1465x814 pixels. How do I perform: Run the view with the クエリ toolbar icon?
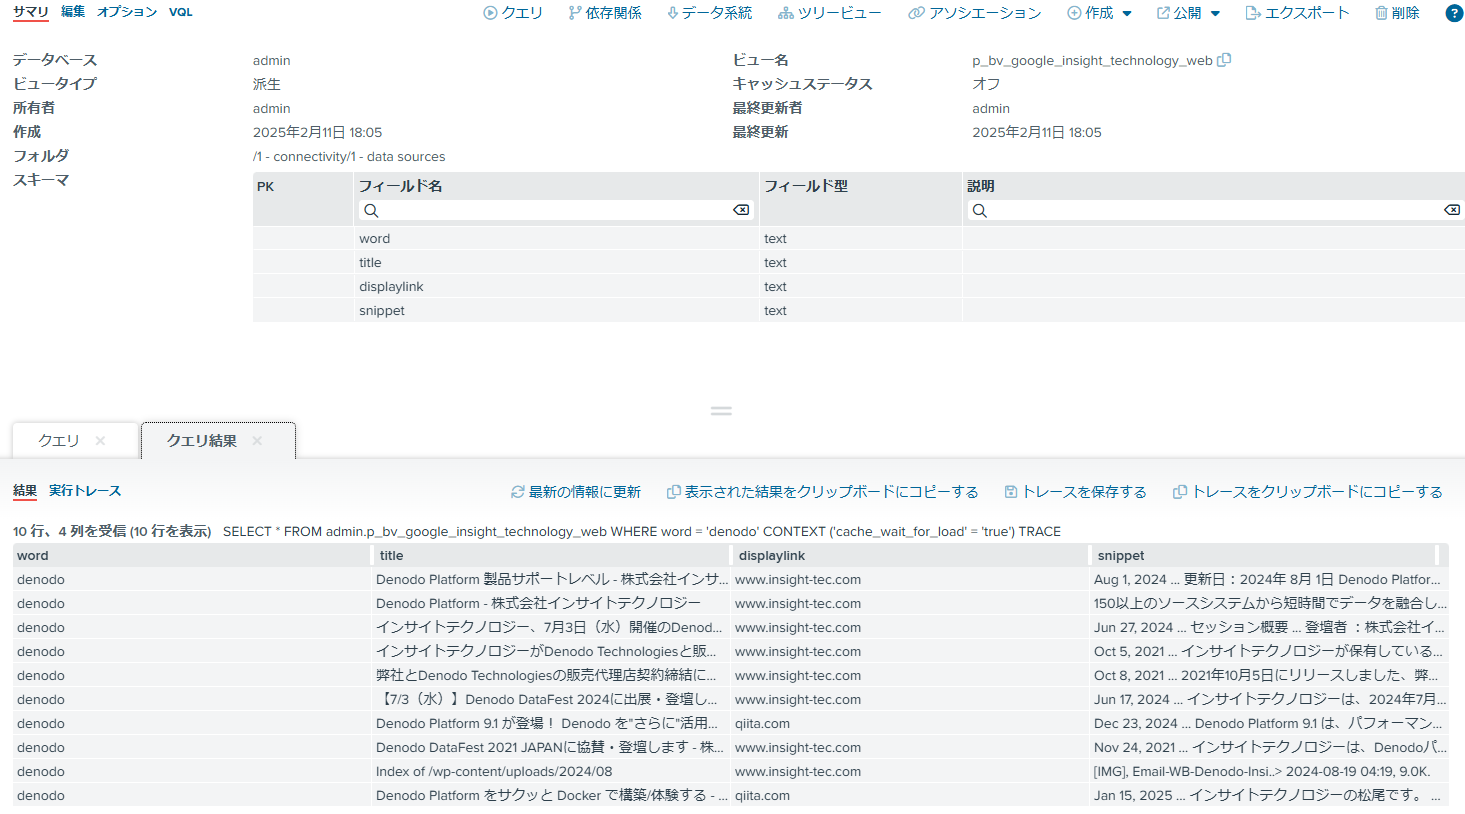pyautogui.click(x=513, y=13)
